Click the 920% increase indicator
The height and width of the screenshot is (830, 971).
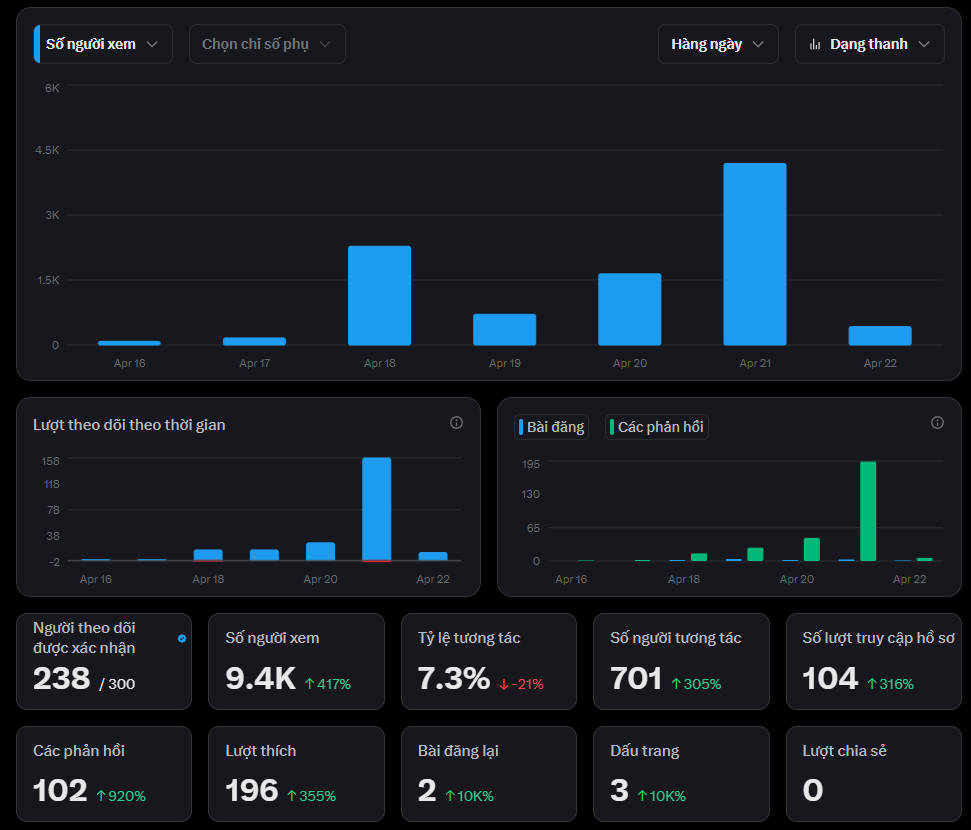(x=121, y=796)
